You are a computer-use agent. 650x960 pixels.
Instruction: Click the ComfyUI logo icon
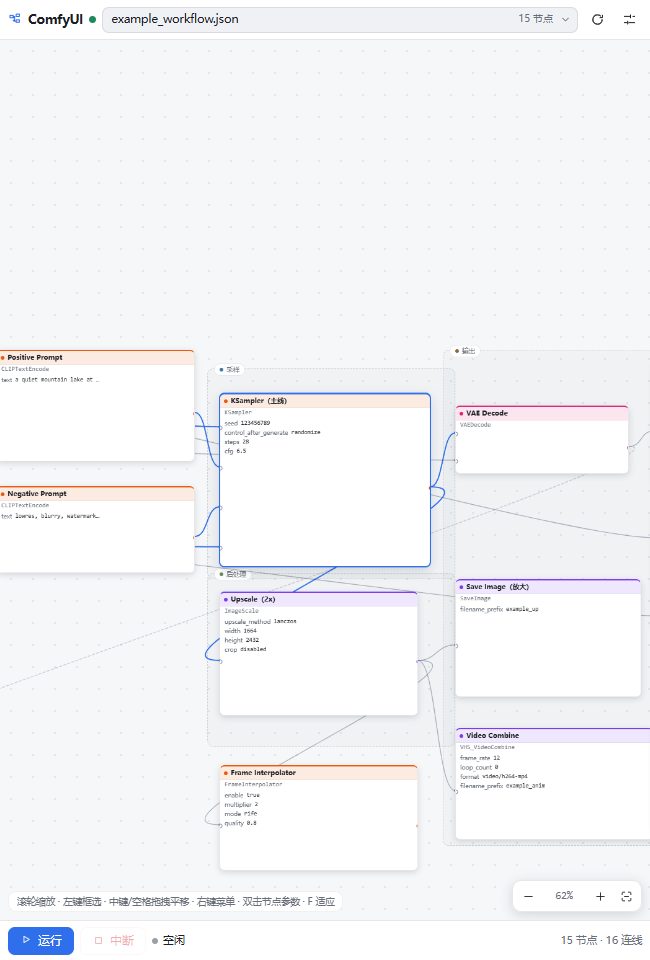click(15, 19)
